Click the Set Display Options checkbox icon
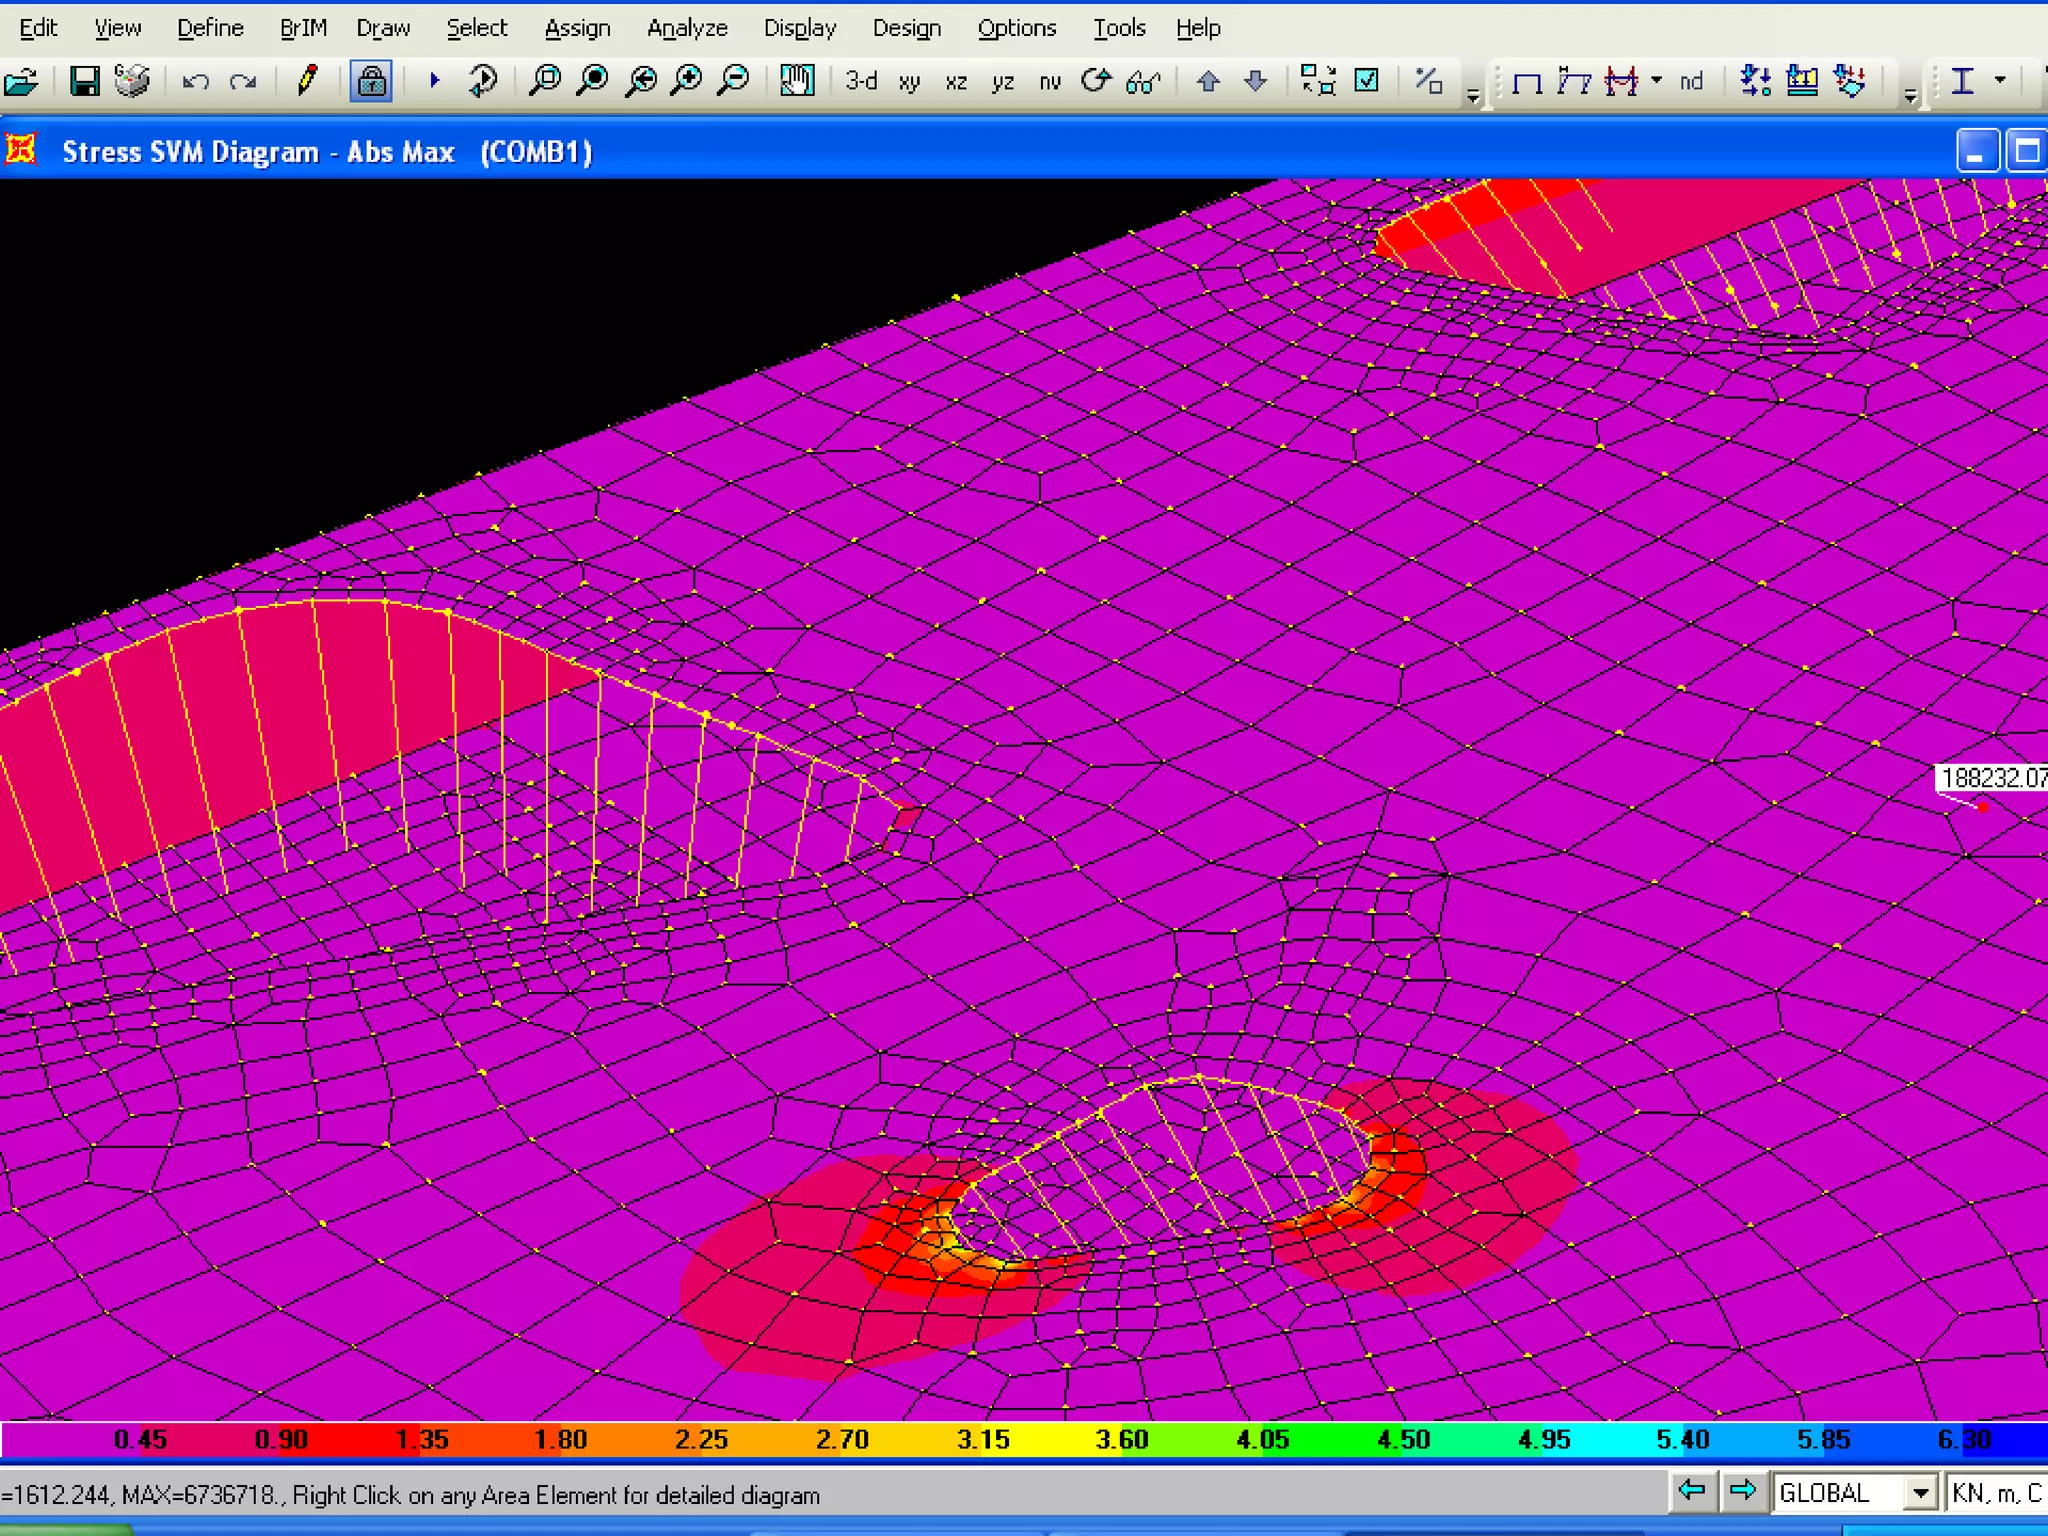 (1366, 80)
